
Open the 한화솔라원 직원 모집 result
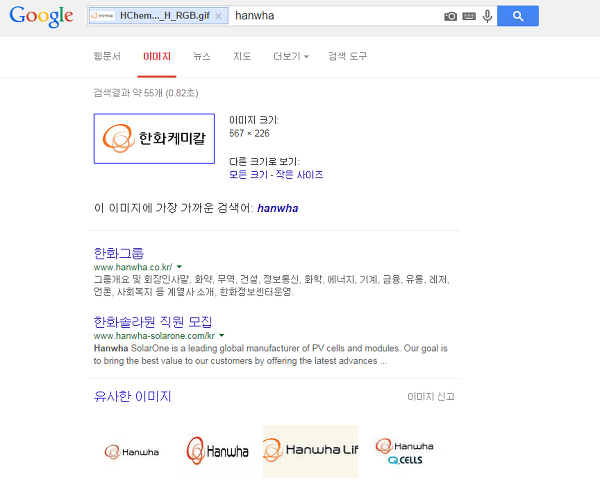[x=153, y=322]
